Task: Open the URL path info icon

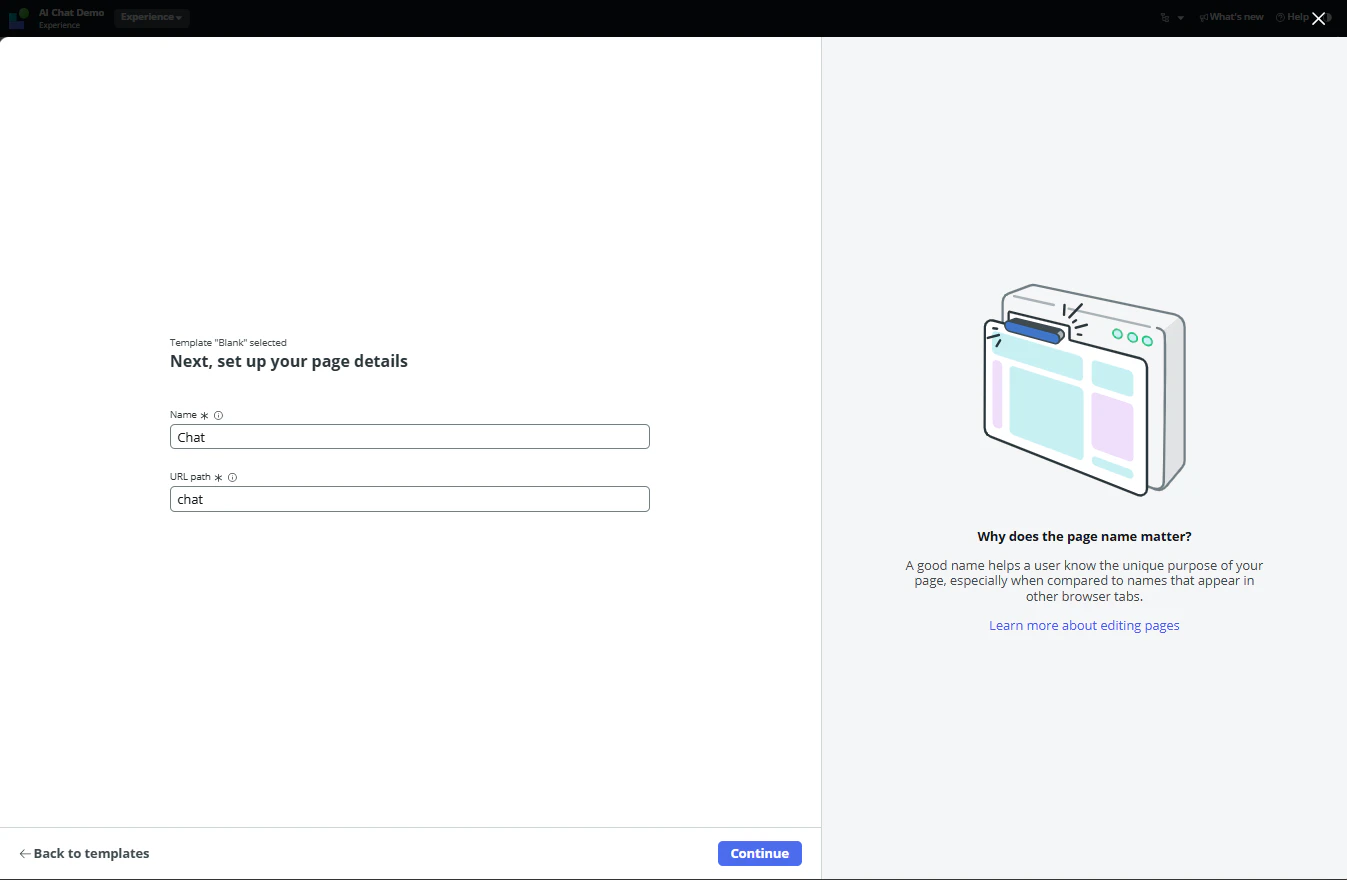Action: coord(233,477)
